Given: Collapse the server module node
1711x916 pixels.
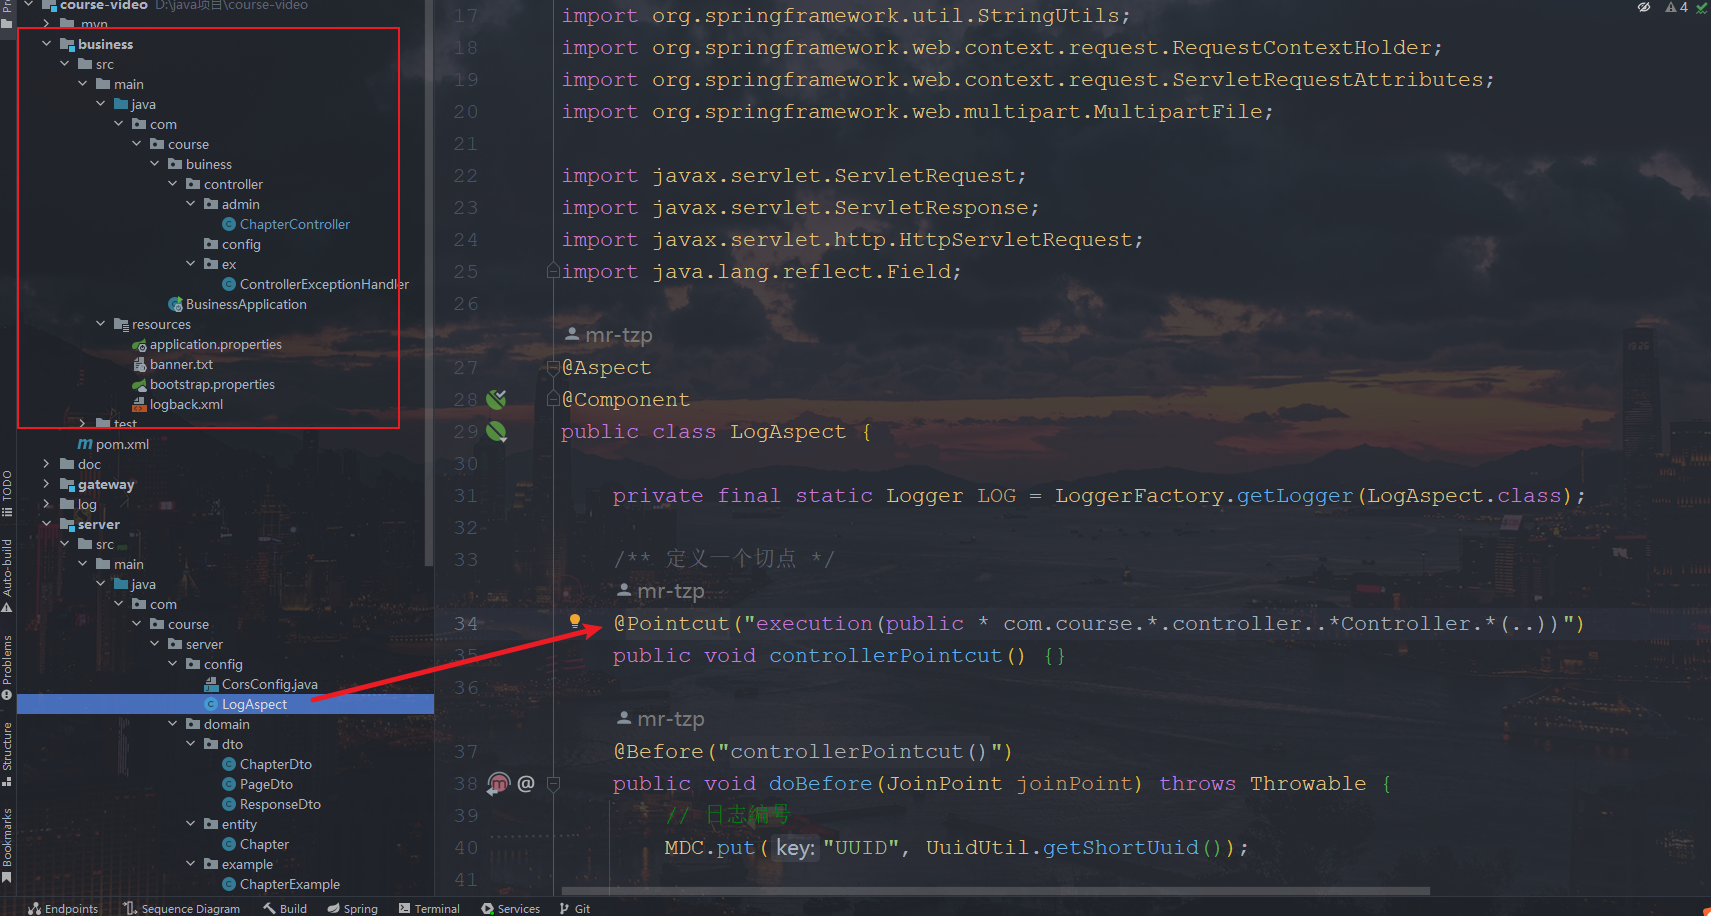Looking at the screenshot, I should 47,524.
